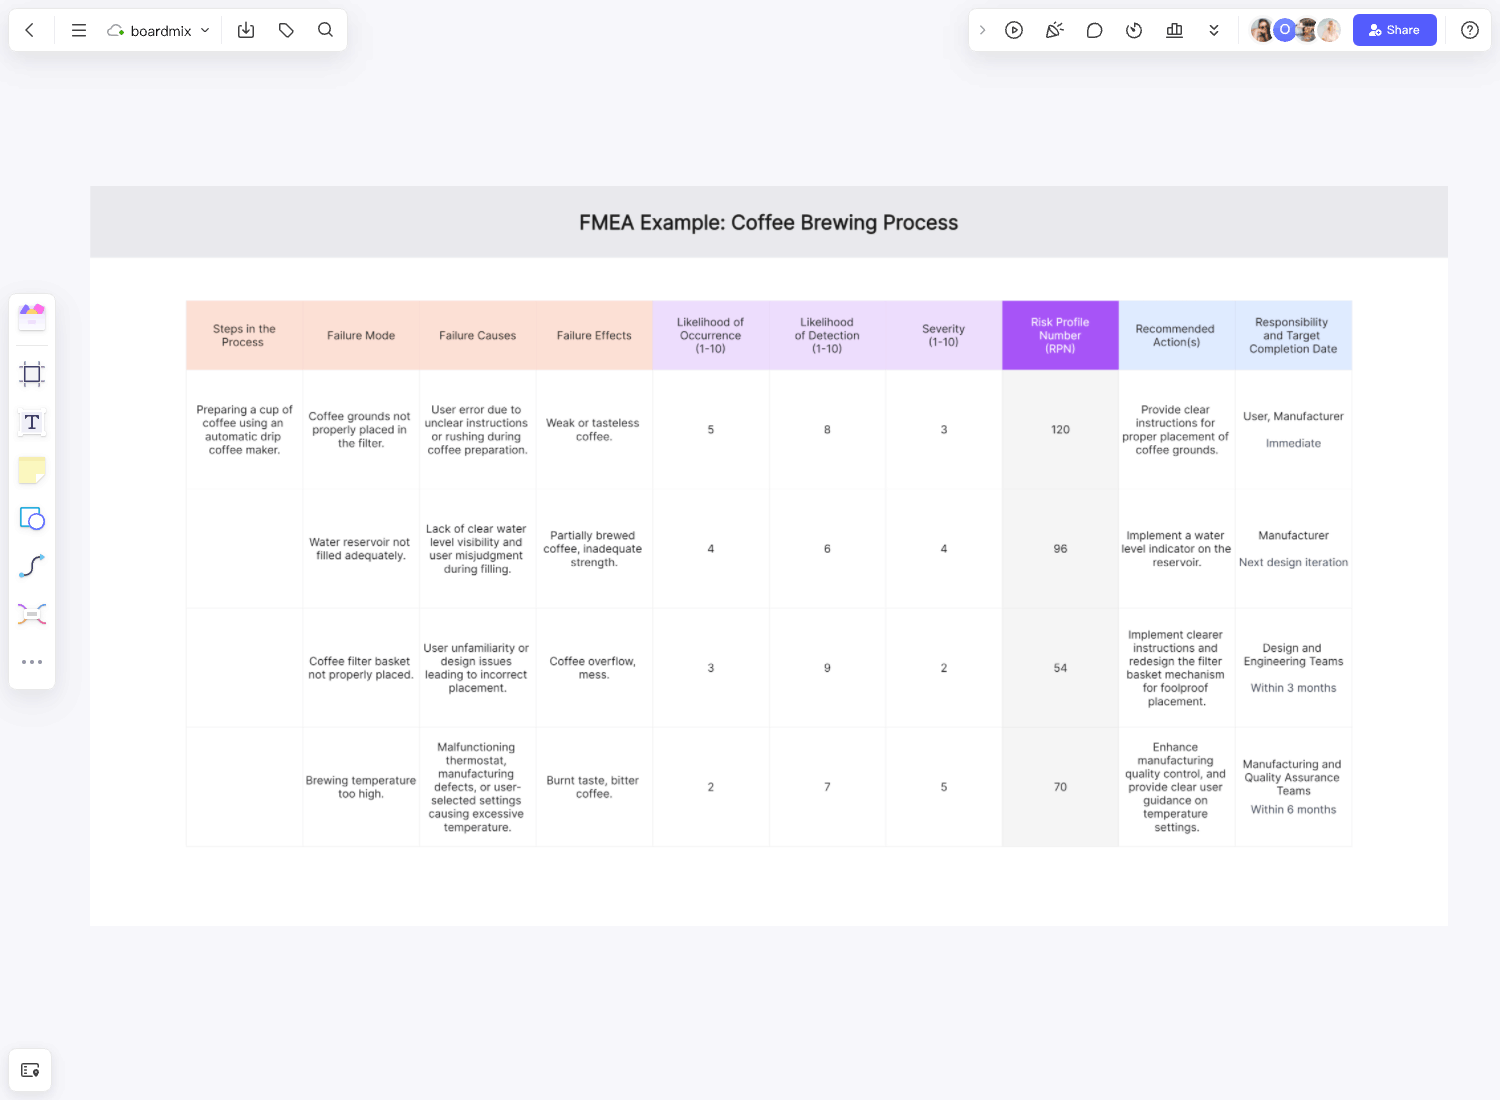Select the sticky note tool

32,470
